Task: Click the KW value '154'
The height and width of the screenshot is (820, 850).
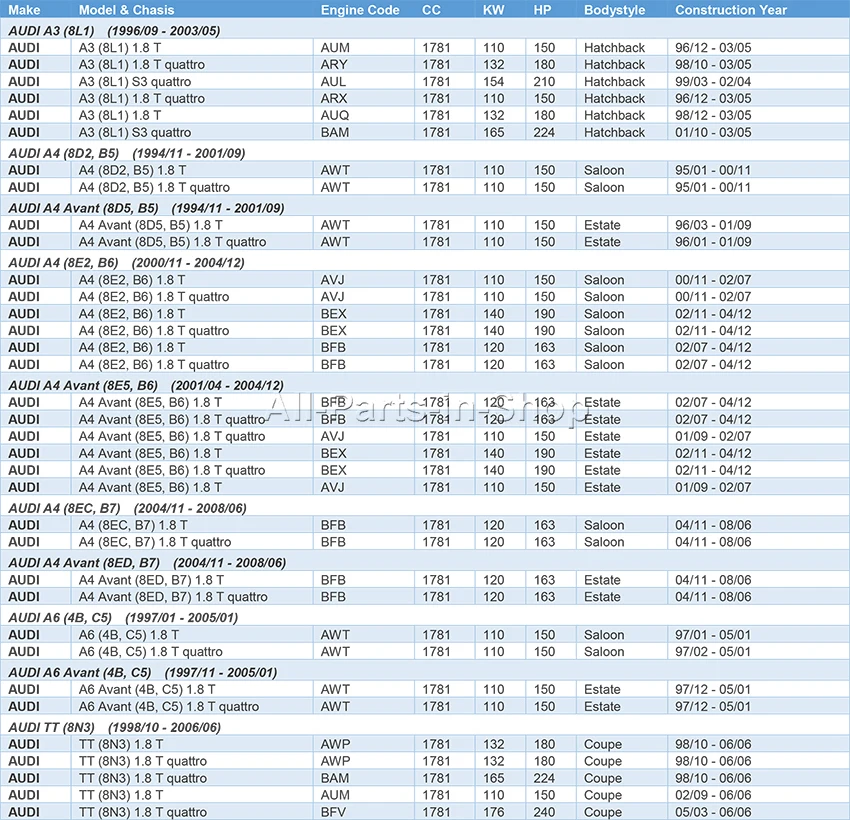Action: click(493, 82)
